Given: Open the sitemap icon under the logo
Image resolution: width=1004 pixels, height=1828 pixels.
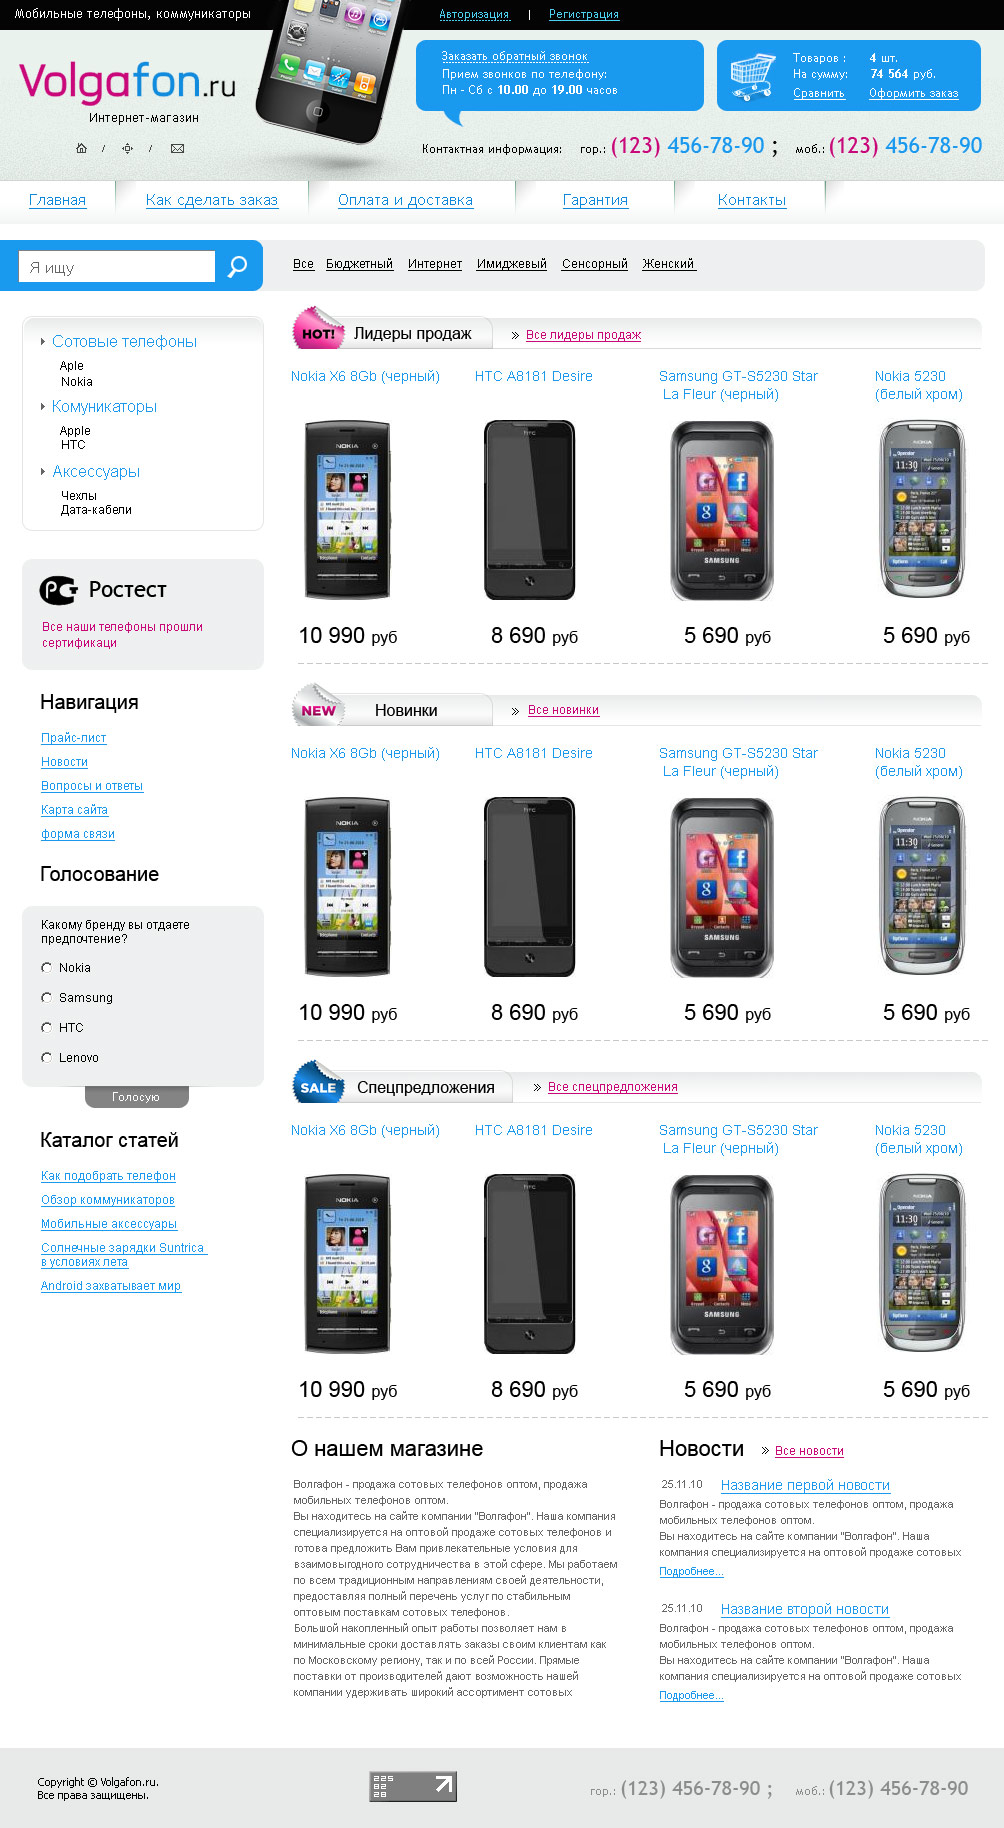Looking at the screenshot, I should coord(127,148).
